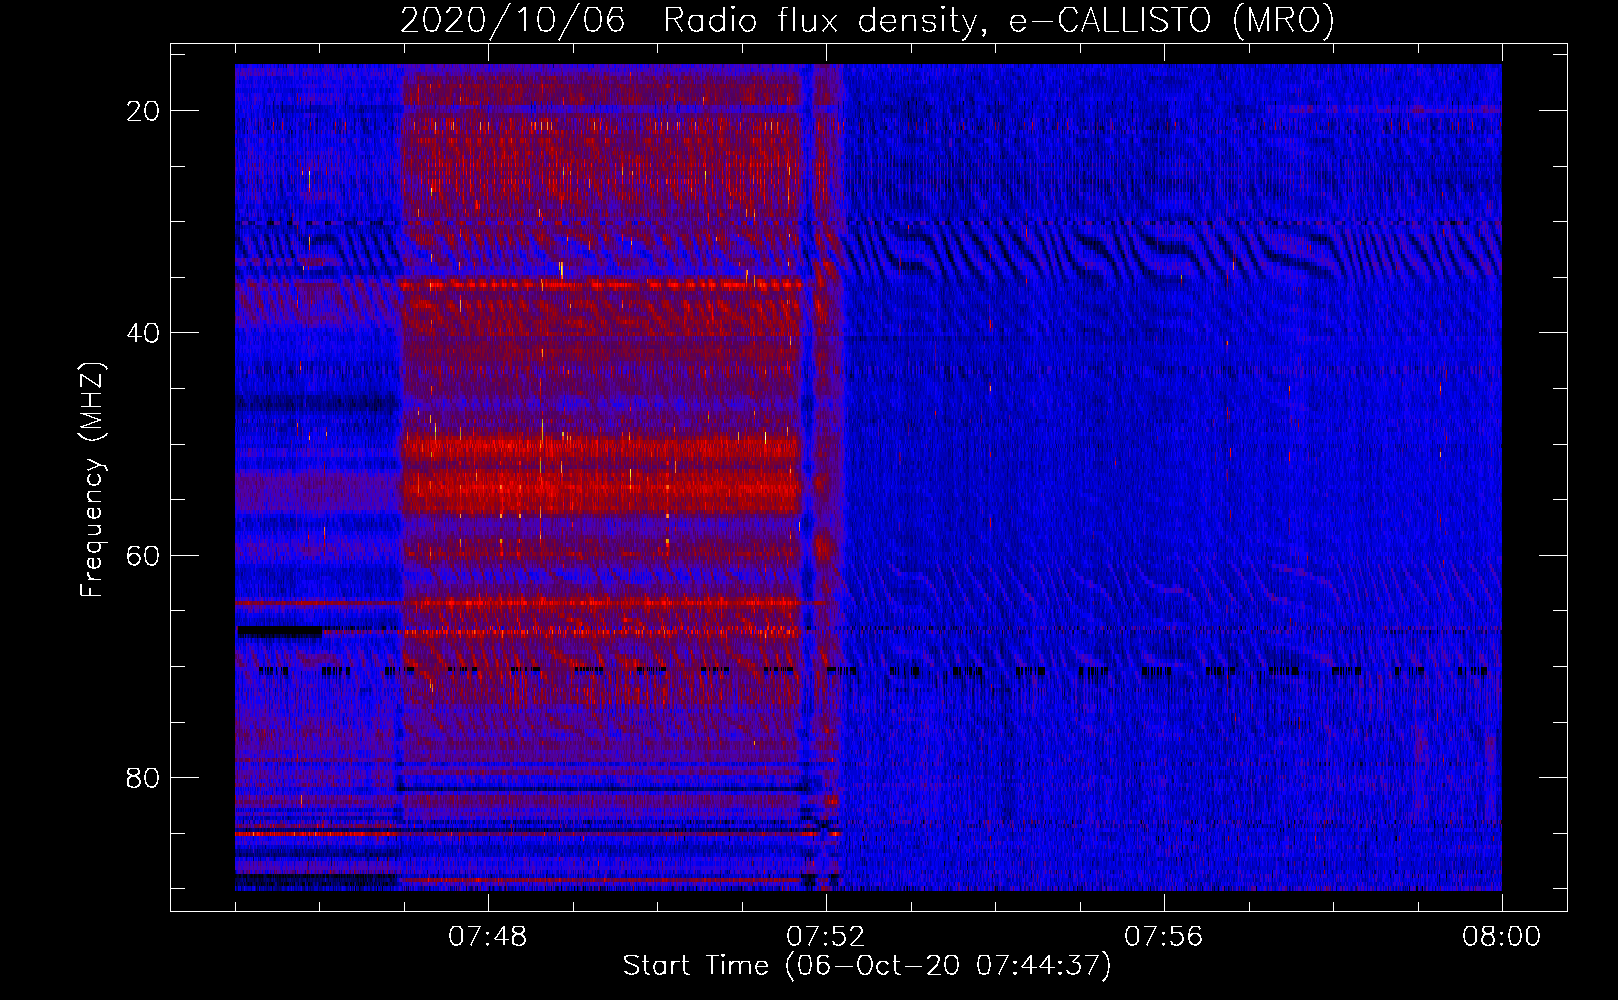Click the 'Start Time (06-Oct-20 07:44:37)' label
Image resolution: width=1618 pixels, height=1000 pixels.
[867, 966]
